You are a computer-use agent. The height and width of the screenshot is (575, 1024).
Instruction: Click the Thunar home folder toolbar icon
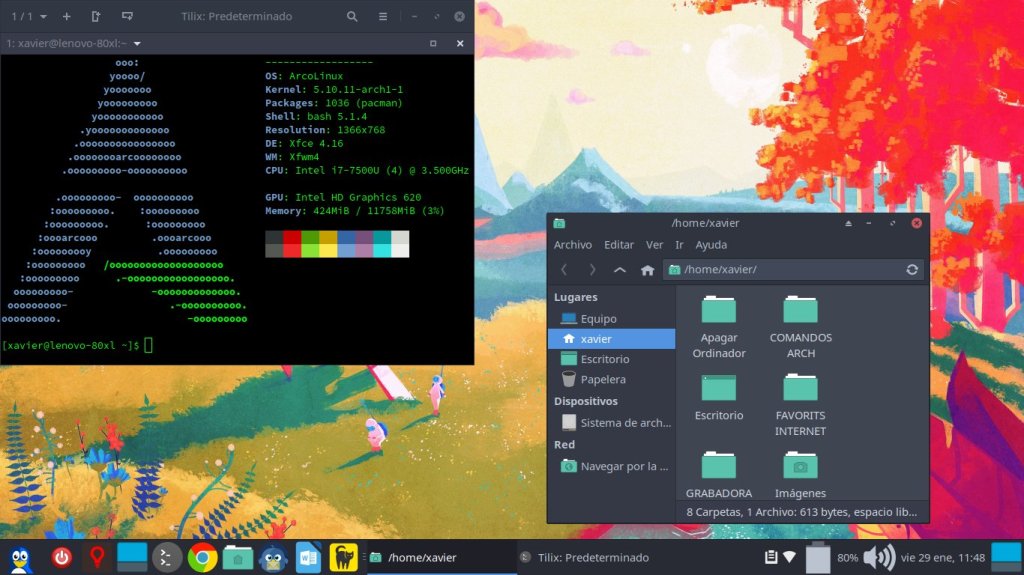(647, 270)
